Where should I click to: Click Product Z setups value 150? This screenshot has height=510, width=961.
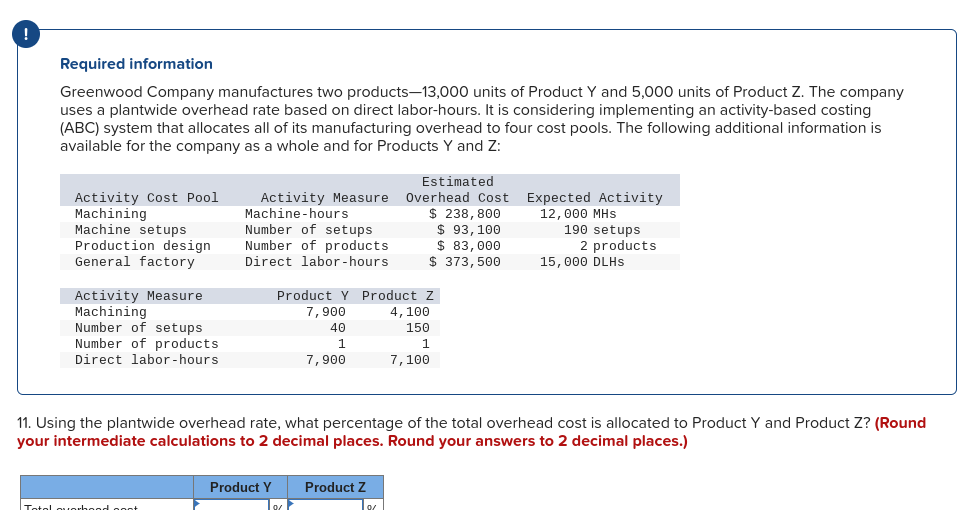(418, 328)
